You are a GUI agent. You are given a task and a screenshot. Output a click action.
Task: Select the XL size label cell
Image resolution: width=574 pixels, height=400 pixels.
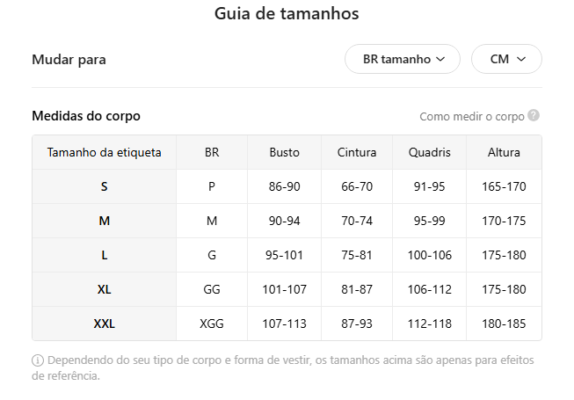pos(104,289)
